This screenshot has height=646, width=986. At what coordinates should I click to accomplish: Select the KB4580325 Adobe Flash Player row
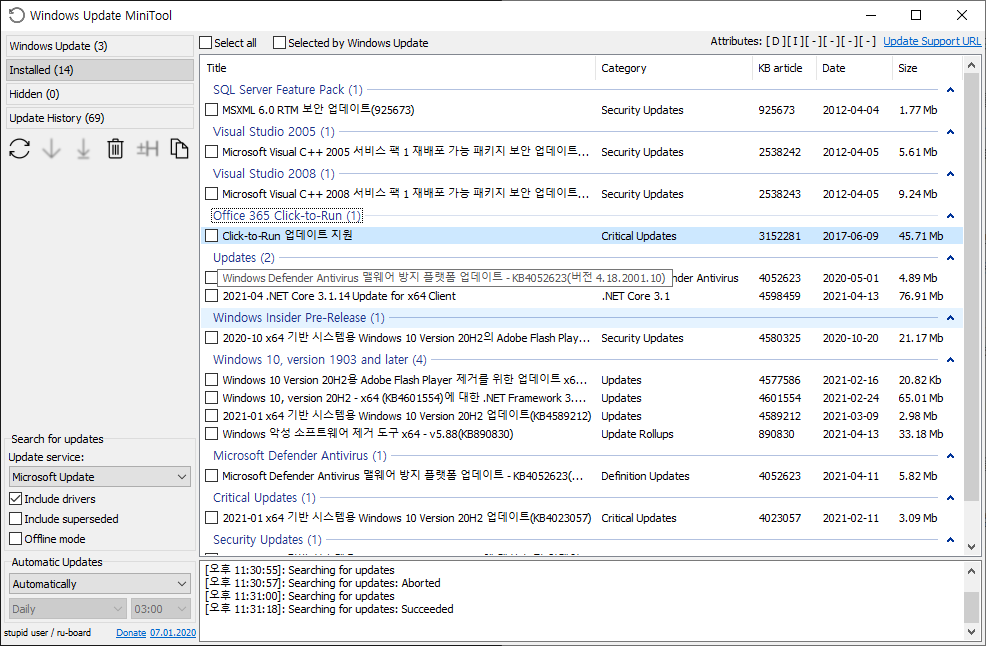pos(582,338)
